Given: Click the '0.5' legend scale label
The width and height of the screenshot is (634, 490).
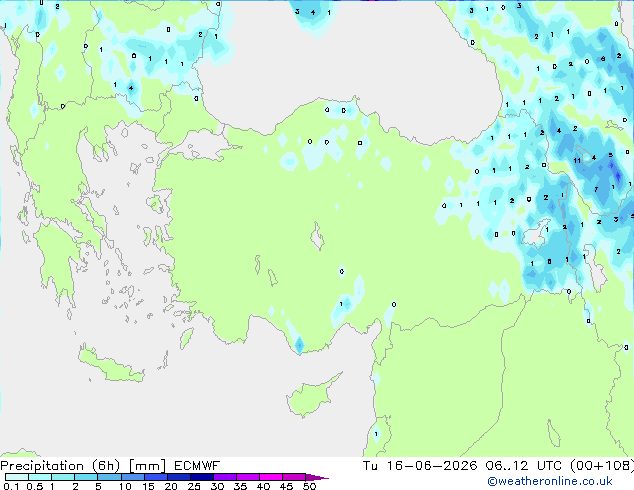Looking at the screenshot, I should 35,486.
